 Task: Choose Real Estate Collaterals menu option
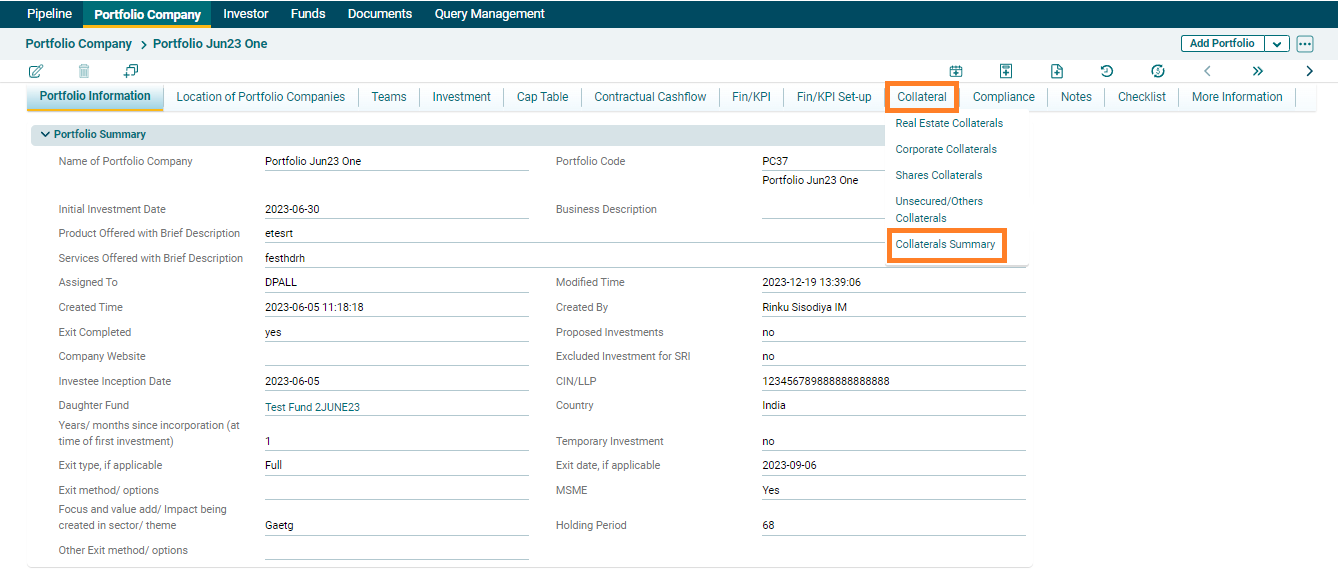point(949,123)
